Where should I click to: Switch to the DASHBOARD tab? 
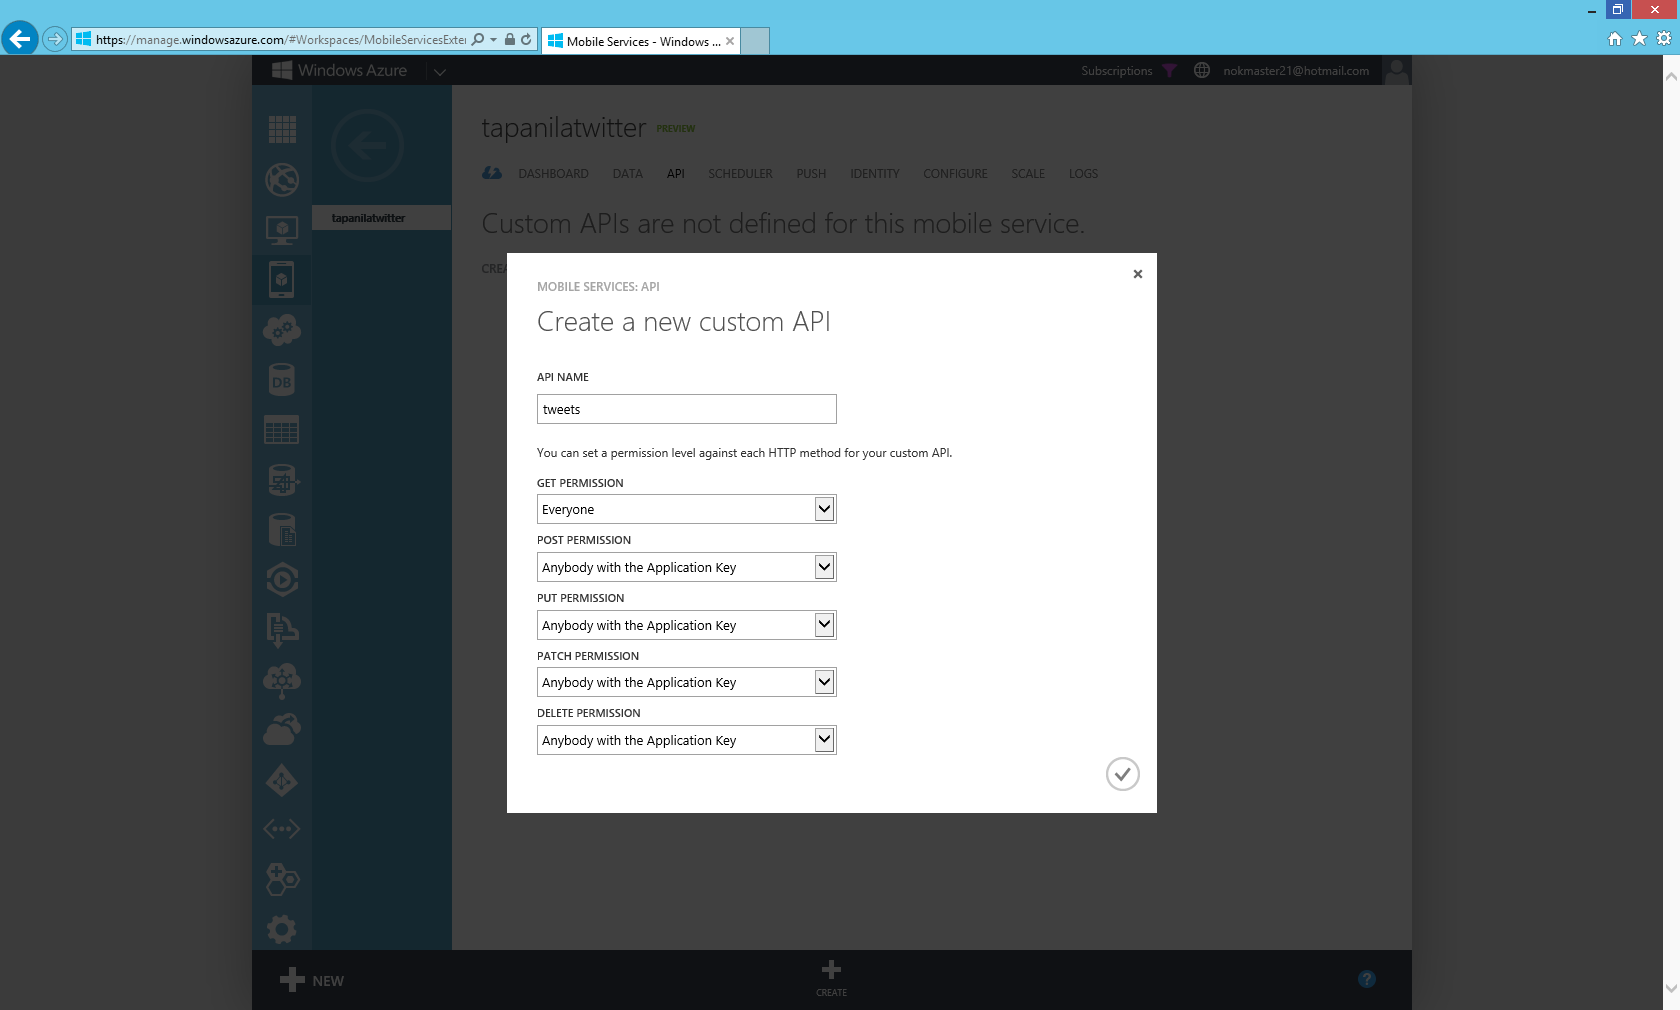click(x=553, y=174)
